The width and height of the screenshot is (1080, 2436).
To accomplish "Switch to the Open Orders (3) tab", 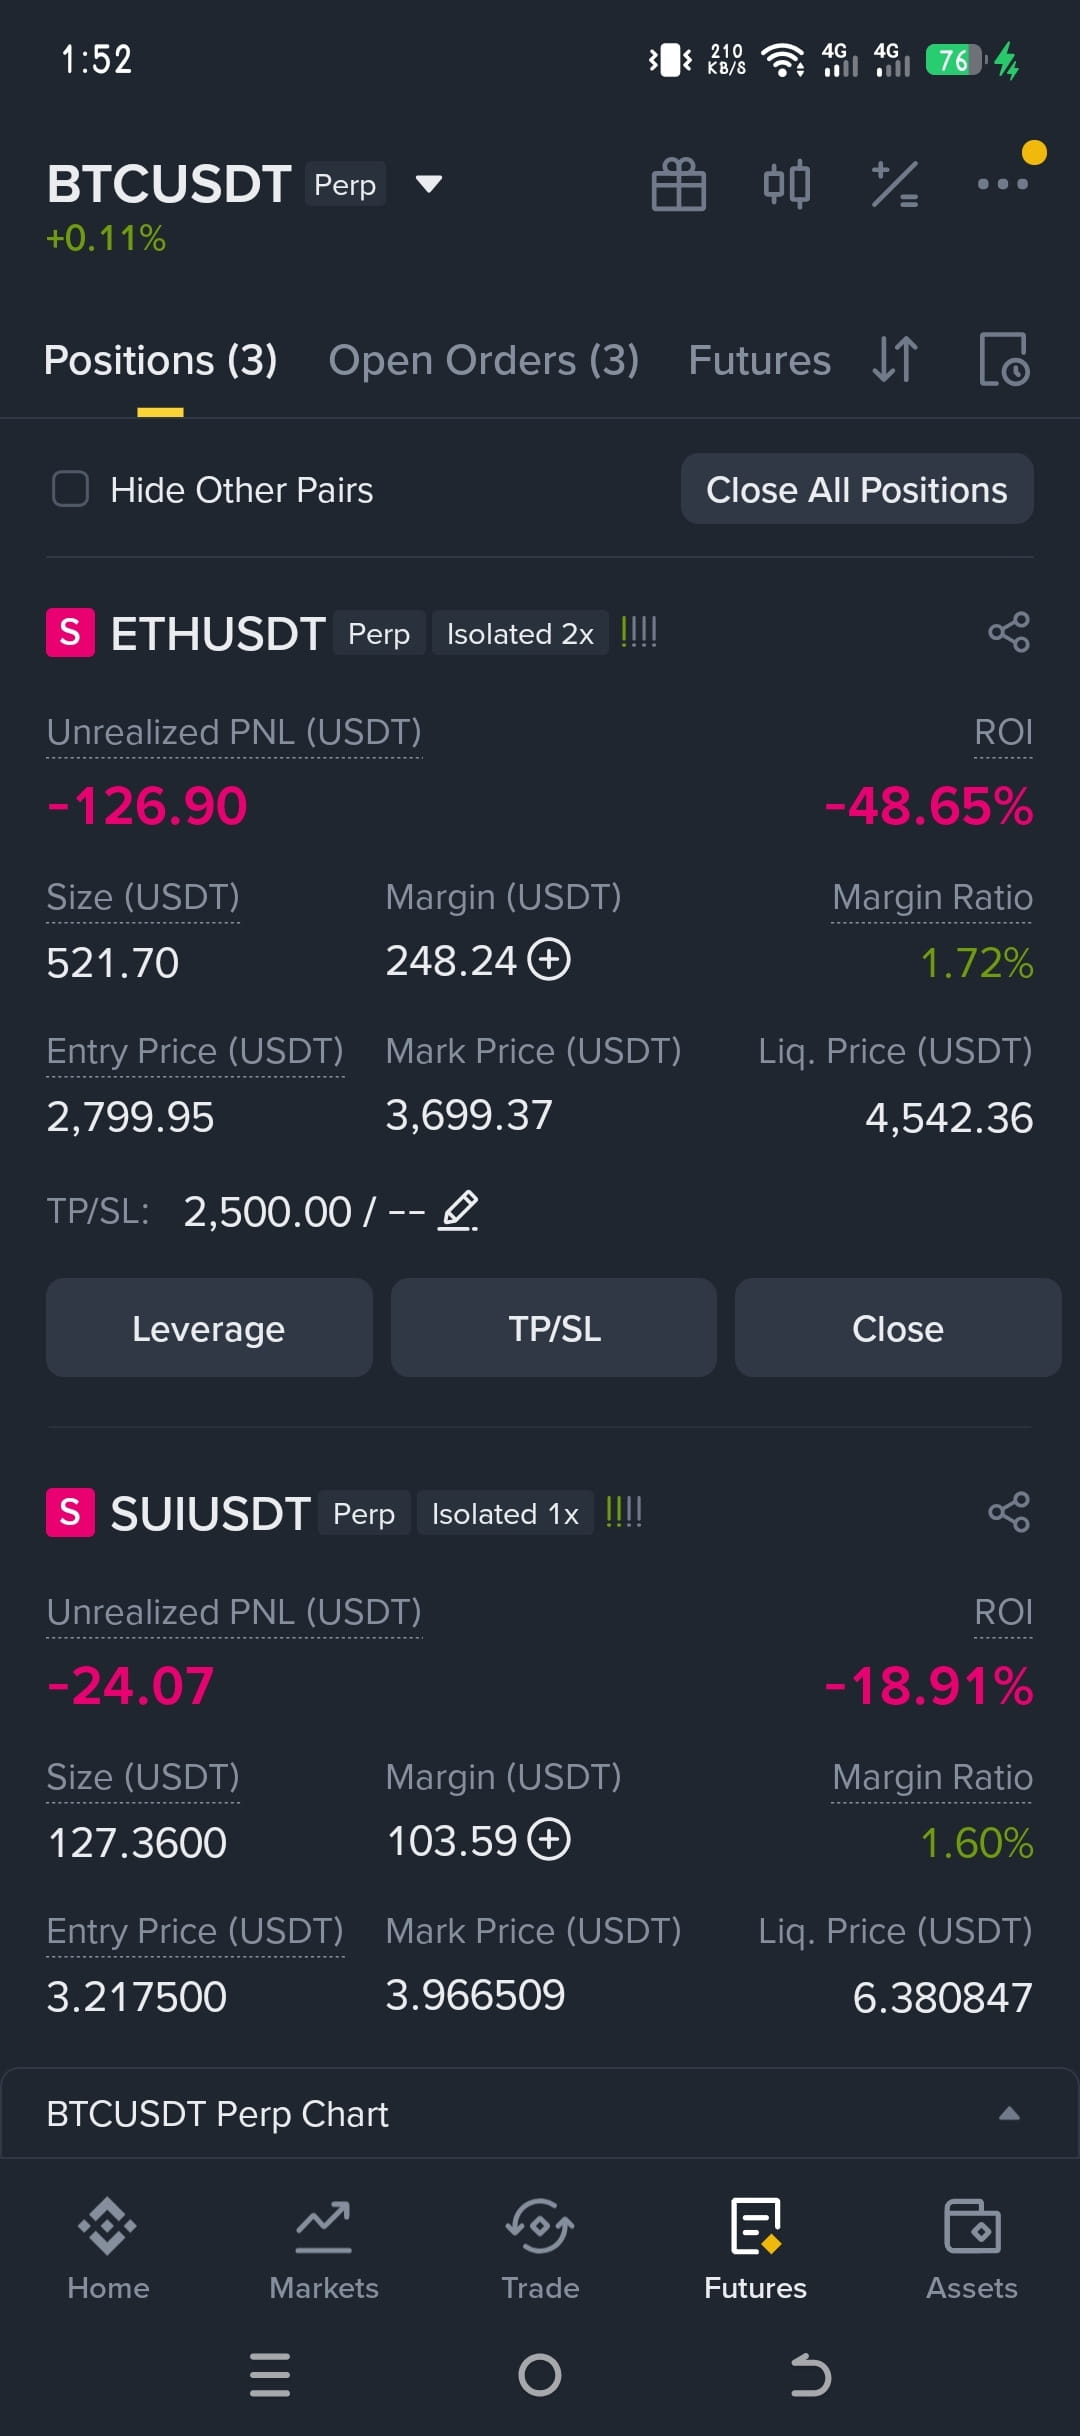I will tap(484, 360).
